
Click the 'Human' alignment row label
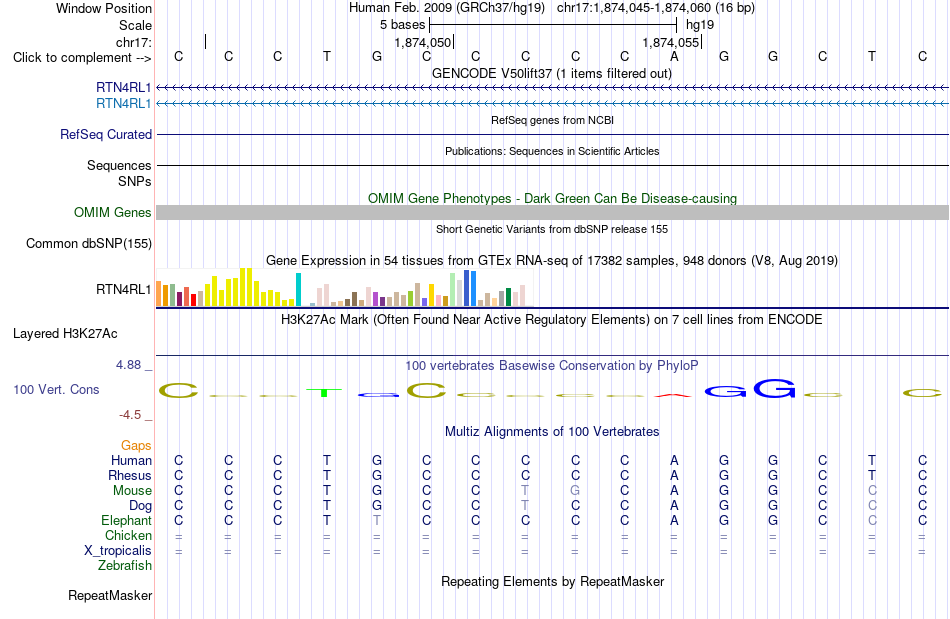(x=131, y=460)
